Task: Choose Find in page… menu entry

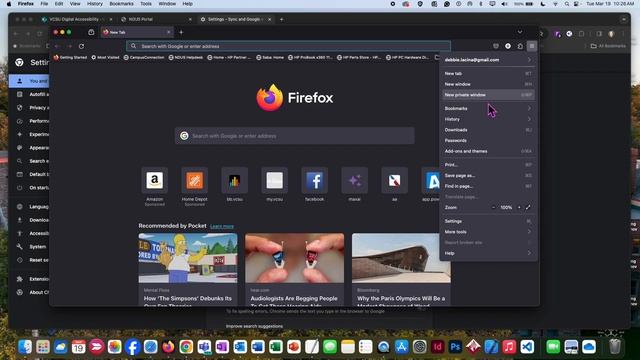Action: [488, 186]
